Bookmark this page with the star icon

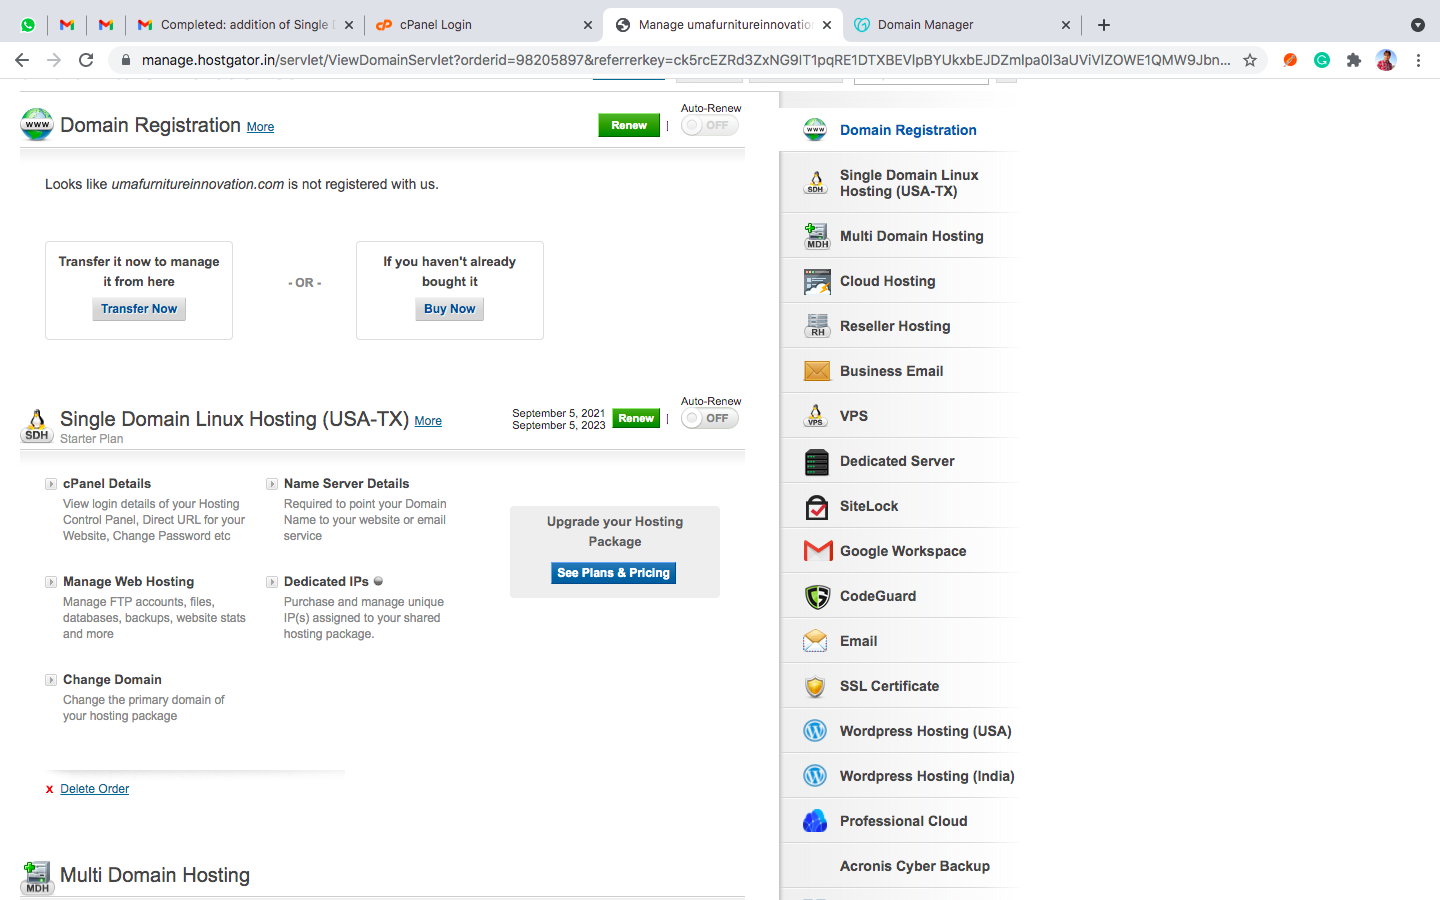point(1250,60)
